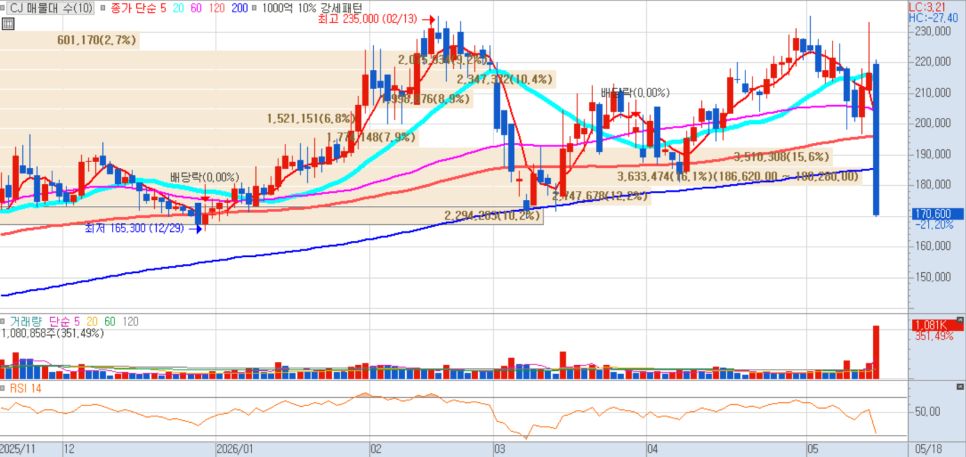Click the grid table icon below chart title

pos(7,23)
